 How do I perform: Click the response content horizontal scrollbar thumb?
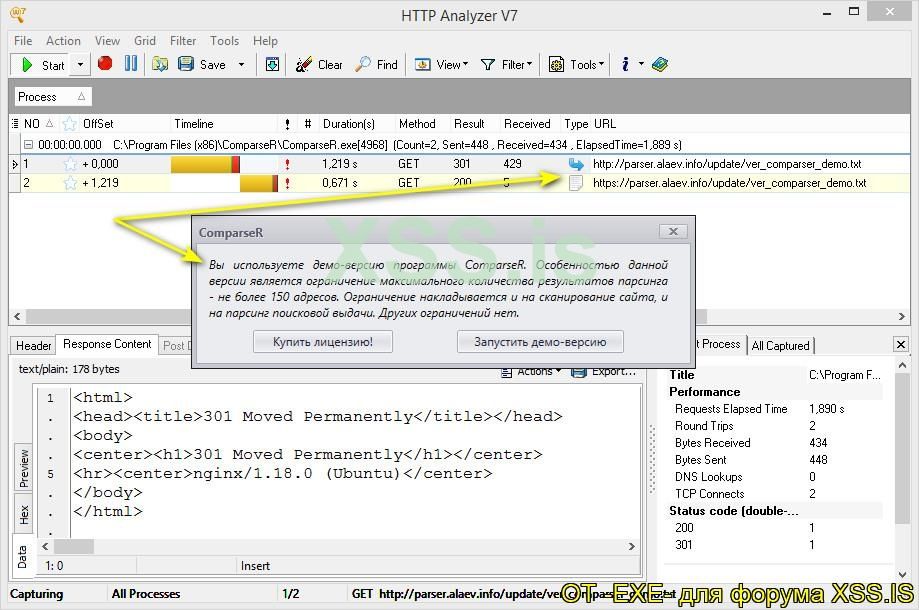(73, 546)
